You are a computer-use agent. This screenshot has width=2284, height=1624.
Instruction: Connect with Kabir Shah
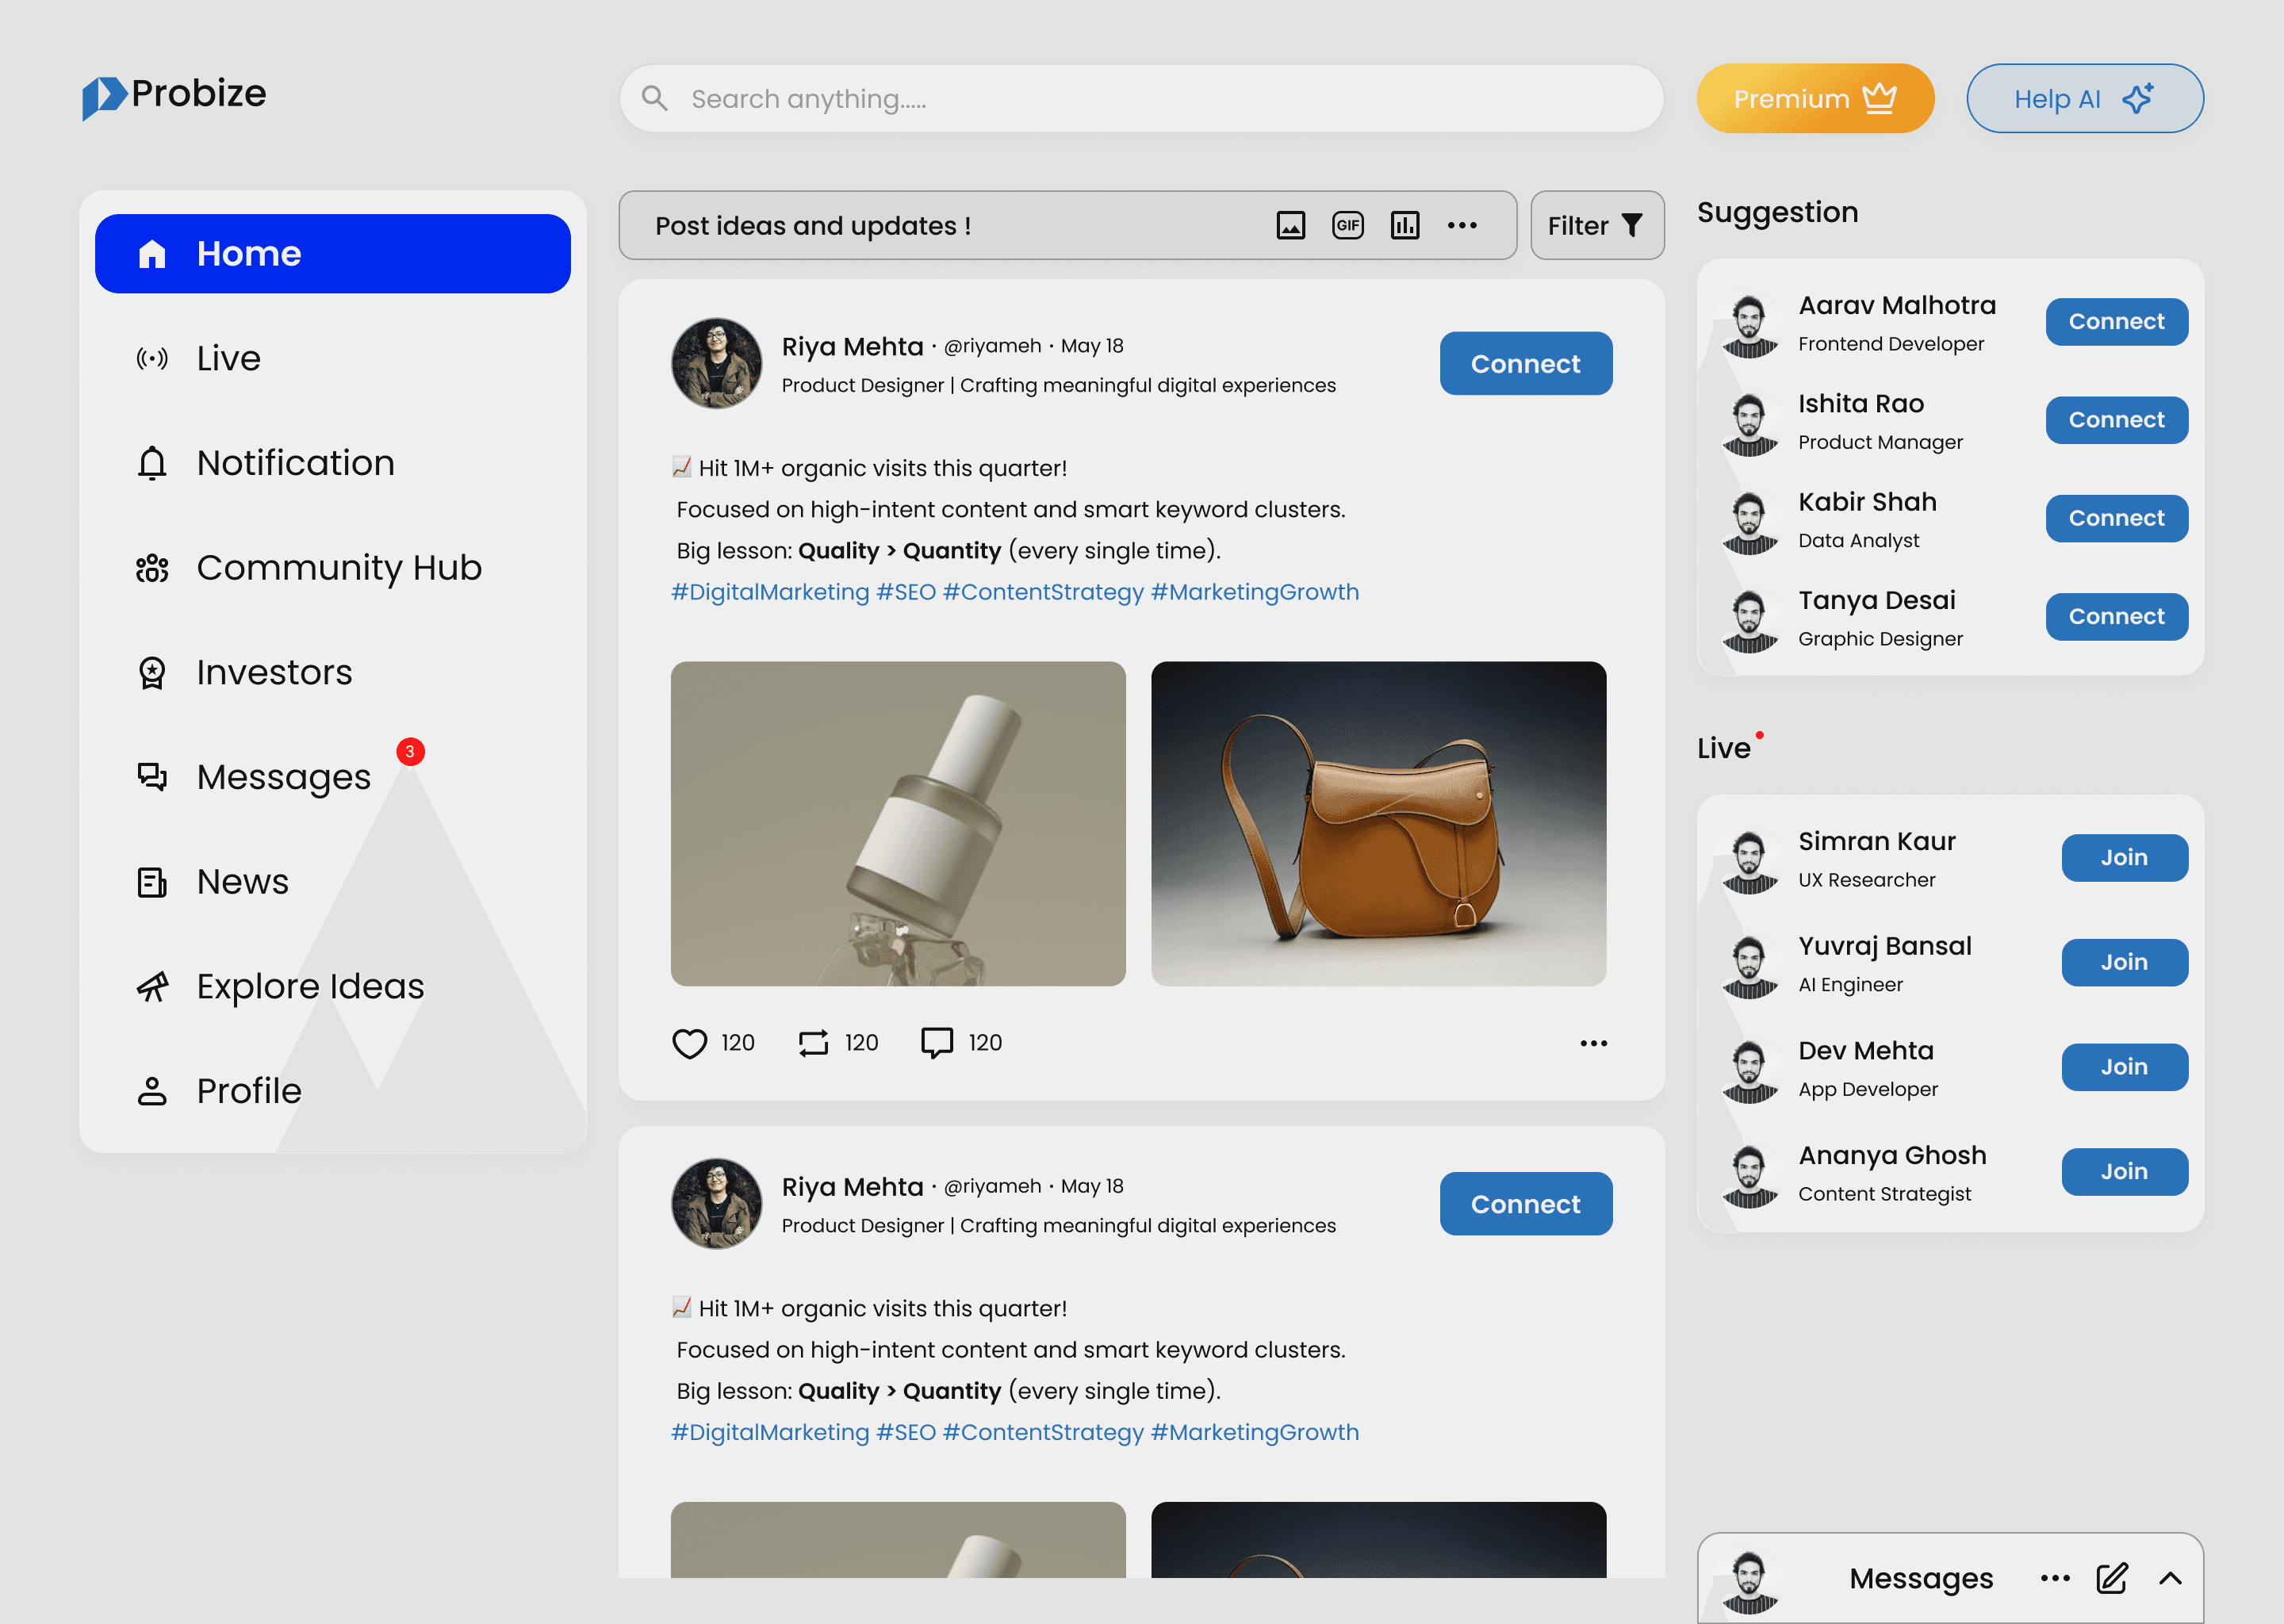(2117, 518)
